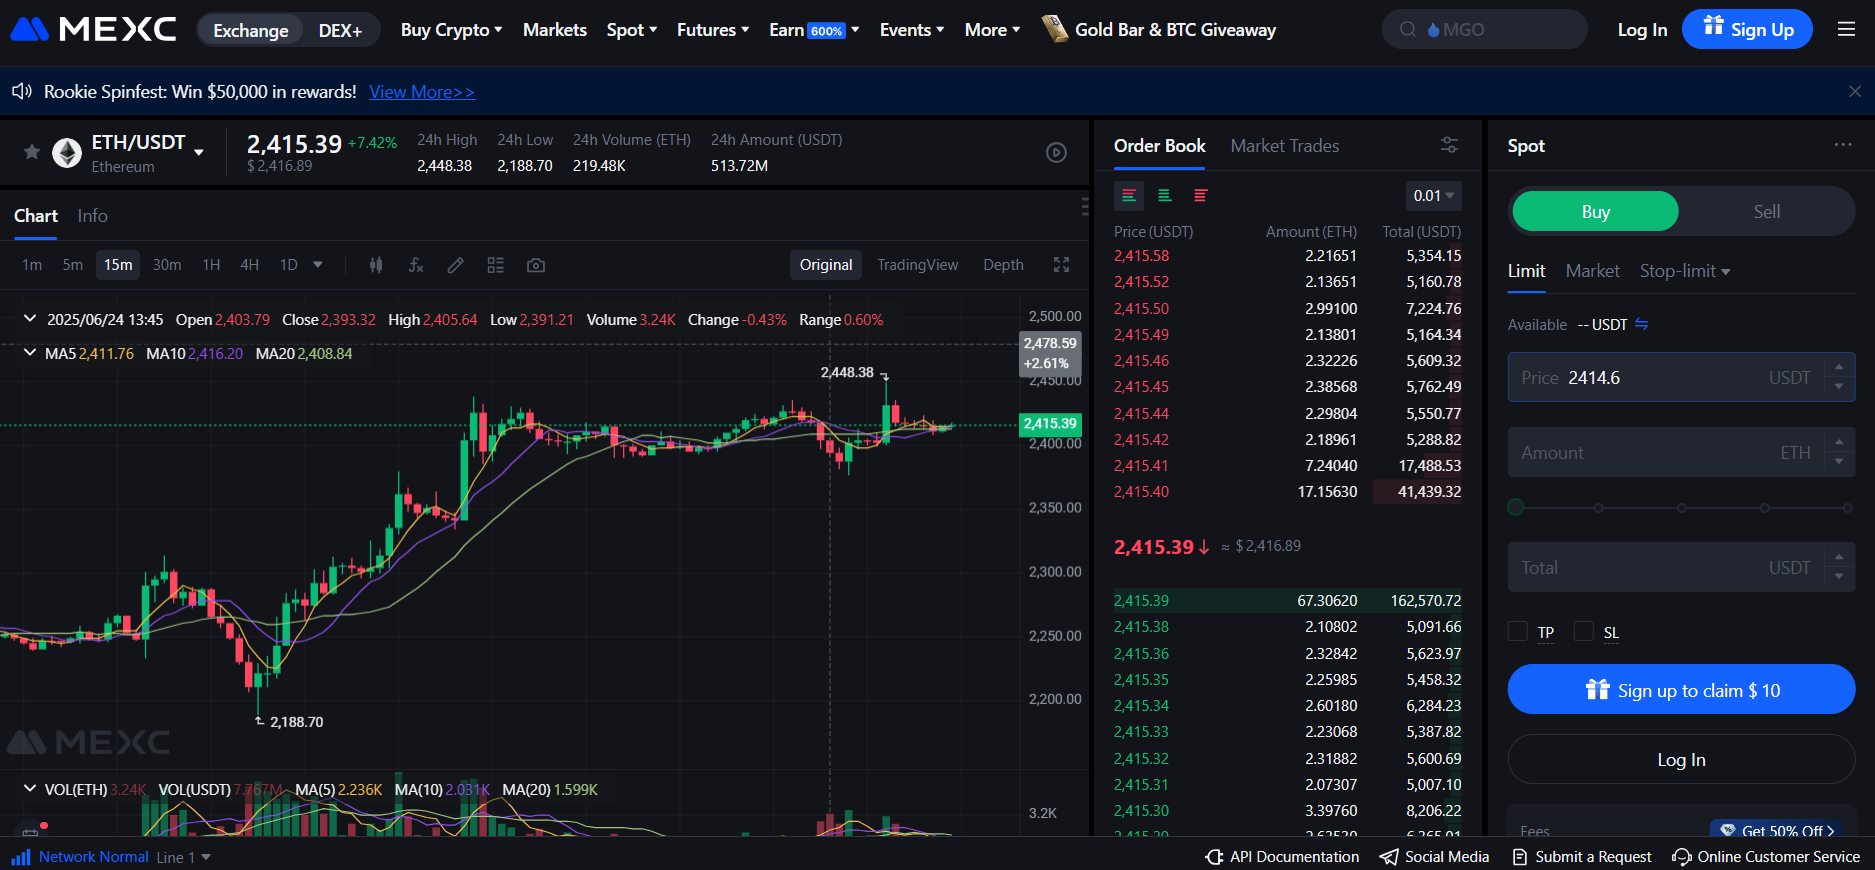Collapse the MA indicator row chevron
The image size is (1875, 870).
29,353
